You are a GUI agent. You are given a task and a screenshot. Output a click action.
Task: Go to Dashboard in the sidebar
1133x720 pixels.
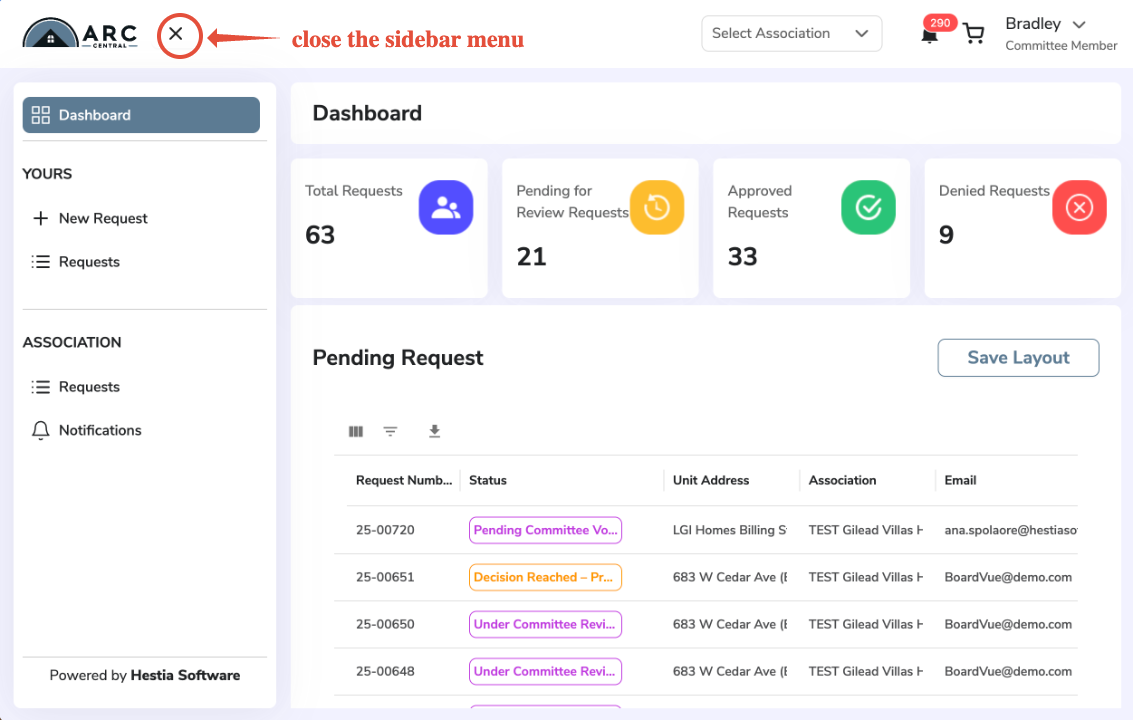tap(141, 115)
